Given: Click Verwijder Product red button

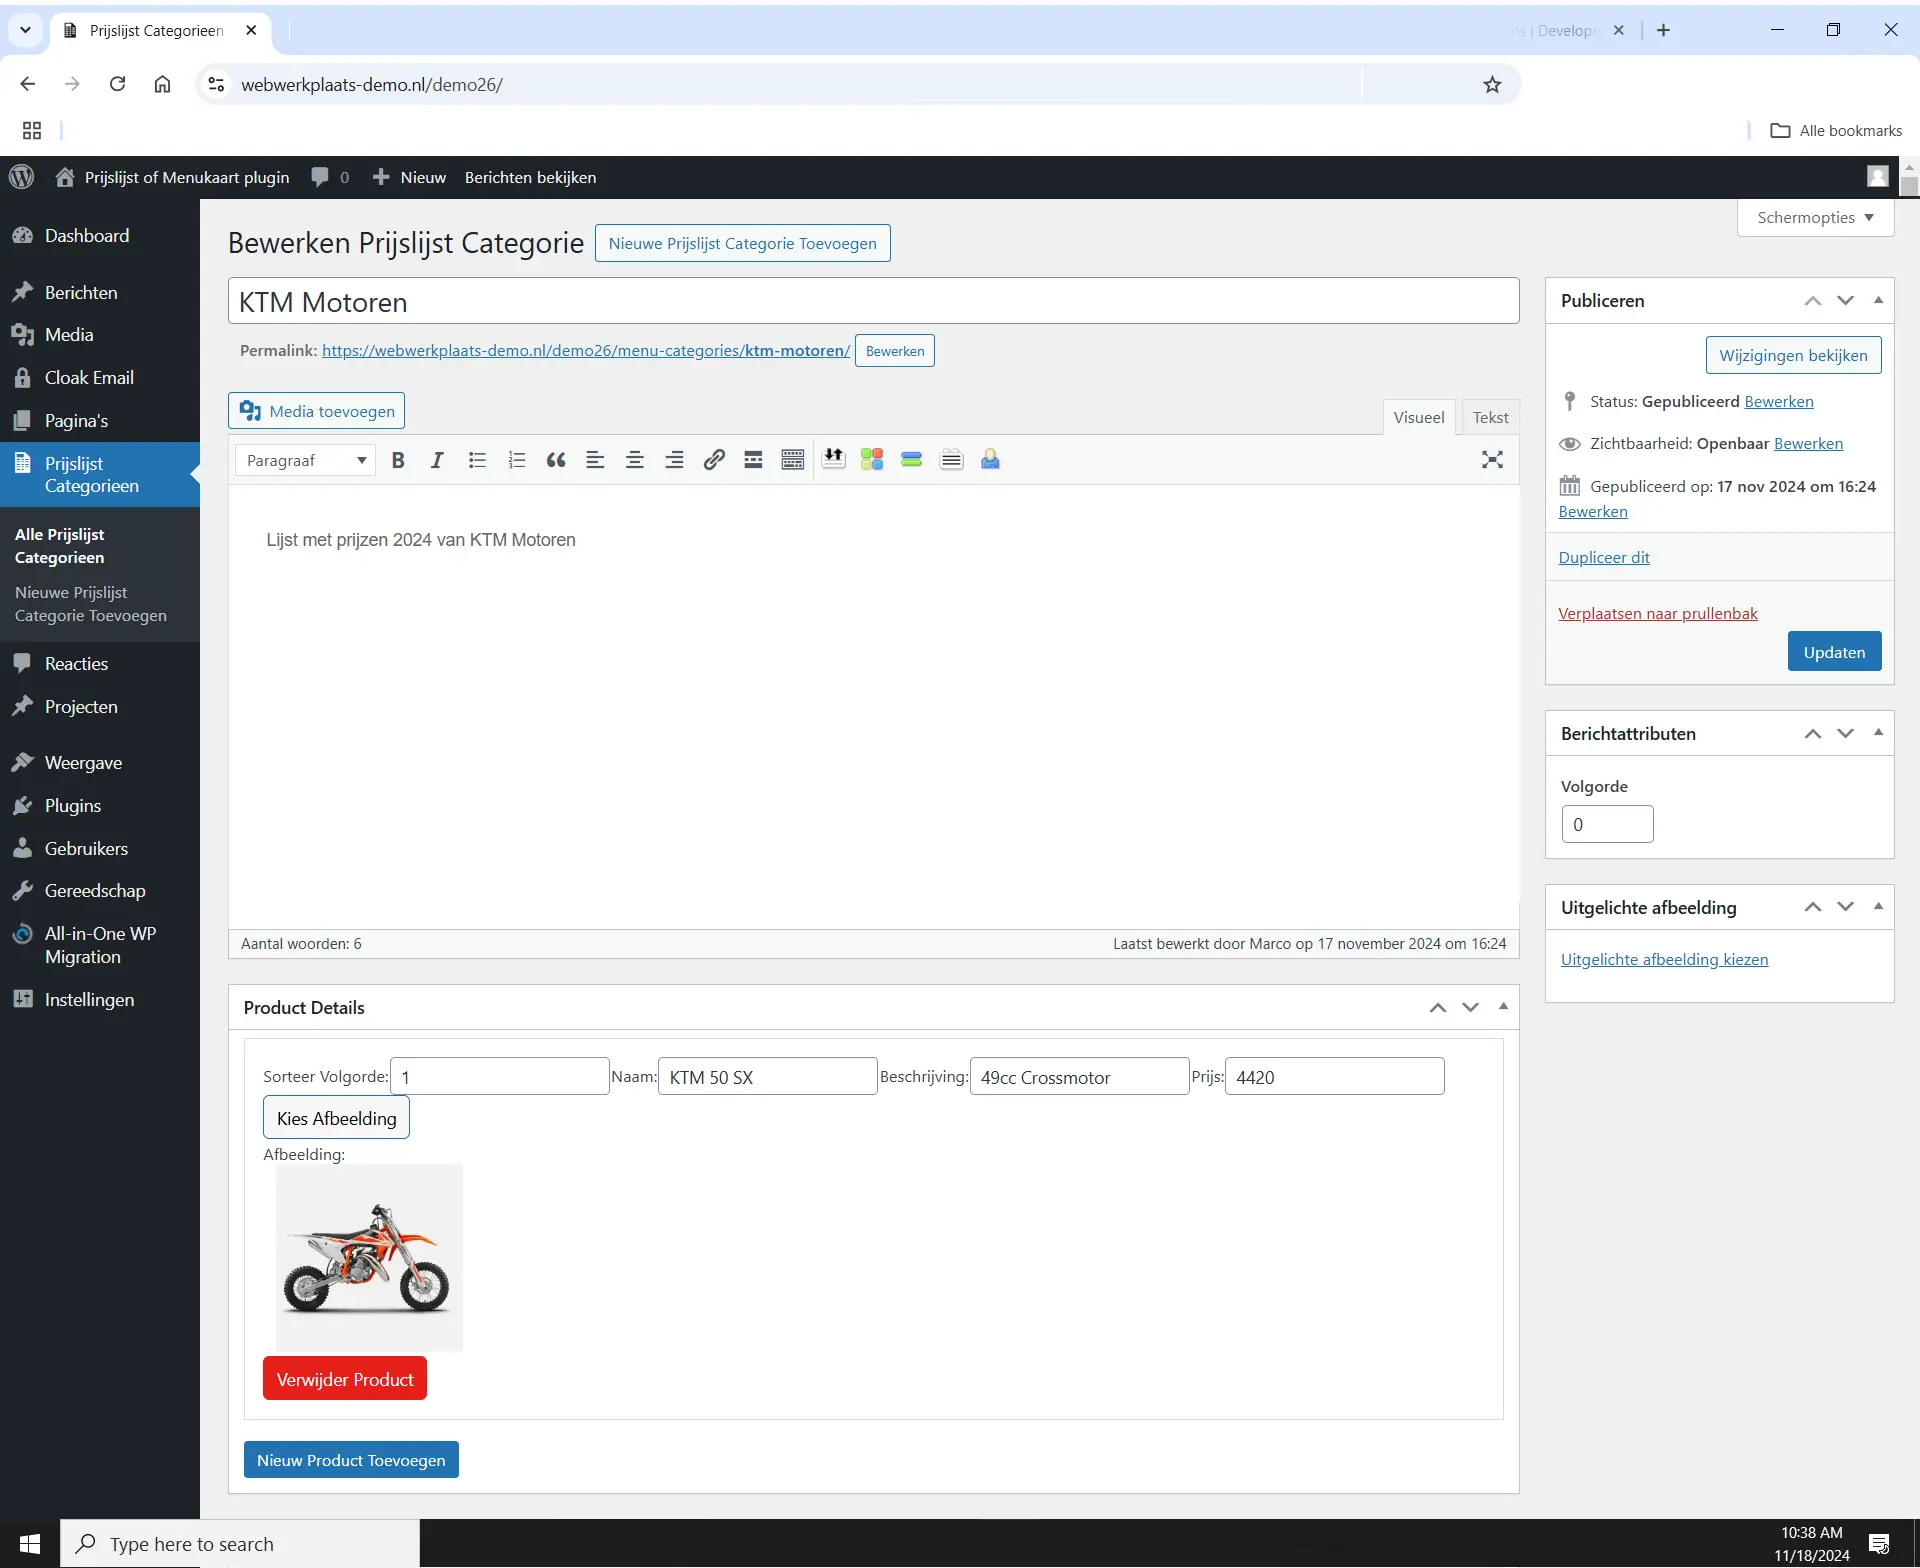Looking at the screenshot, I should (x=344, y=1378).
